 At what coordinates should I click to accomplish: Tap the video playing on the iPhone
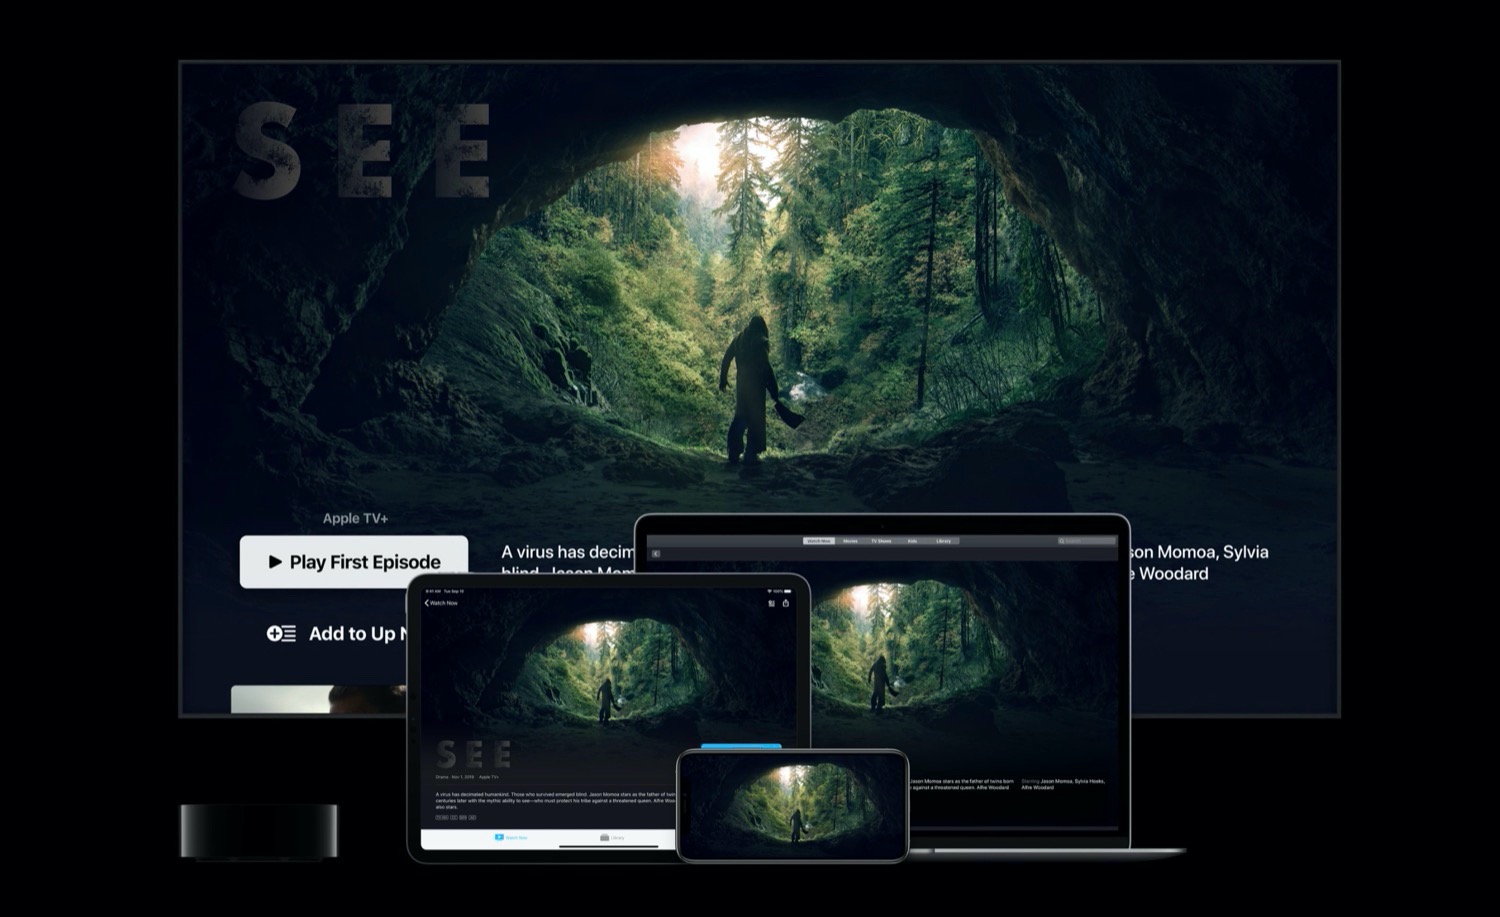click(792, 805)
